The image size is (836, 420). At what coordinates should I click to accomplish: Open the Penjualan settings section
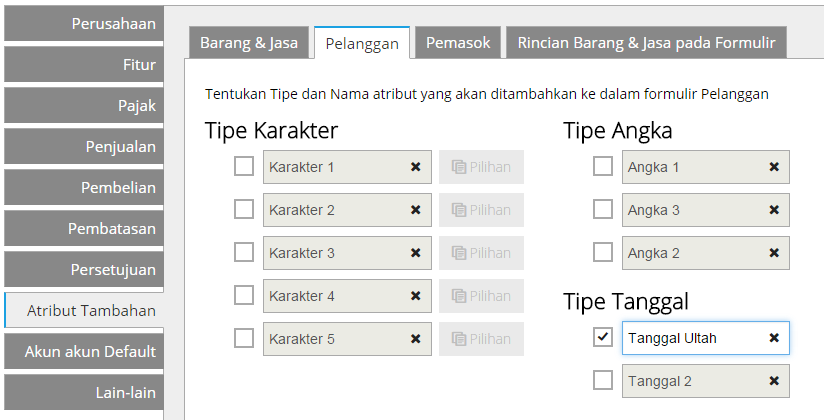(x=84, y=147)
